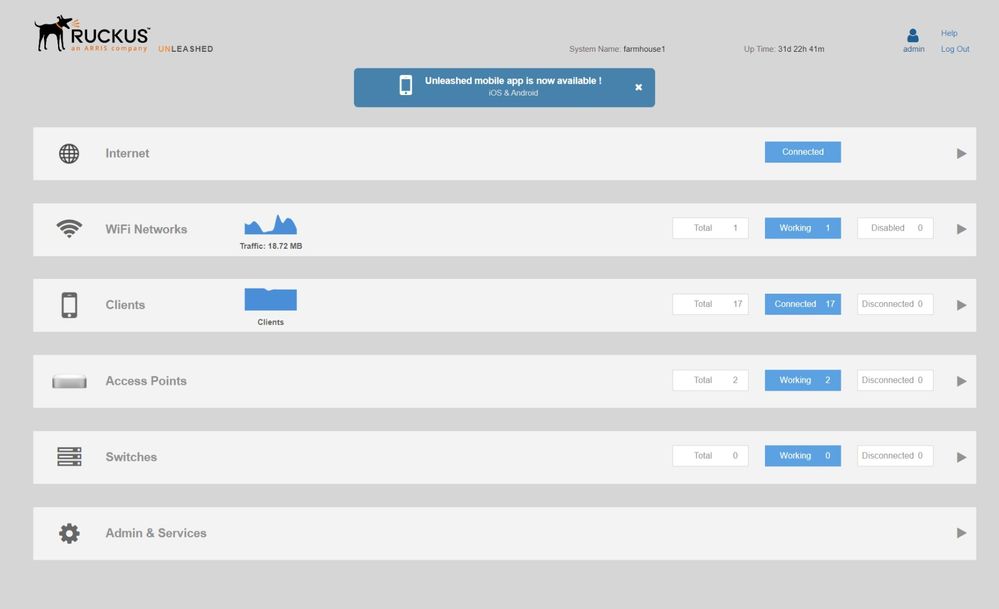Expand the Clients section arrow
999x609 pixels.
click(961, 305)
